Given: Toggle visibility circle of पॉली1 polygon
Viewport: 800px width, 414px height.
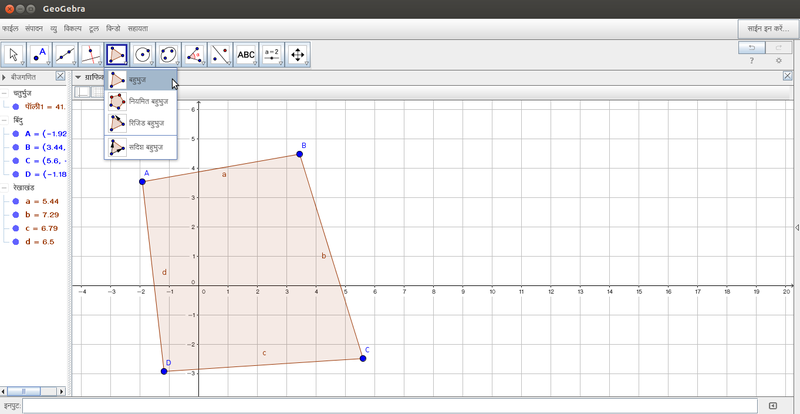Looking at the screenshot, I should point(15,107).
